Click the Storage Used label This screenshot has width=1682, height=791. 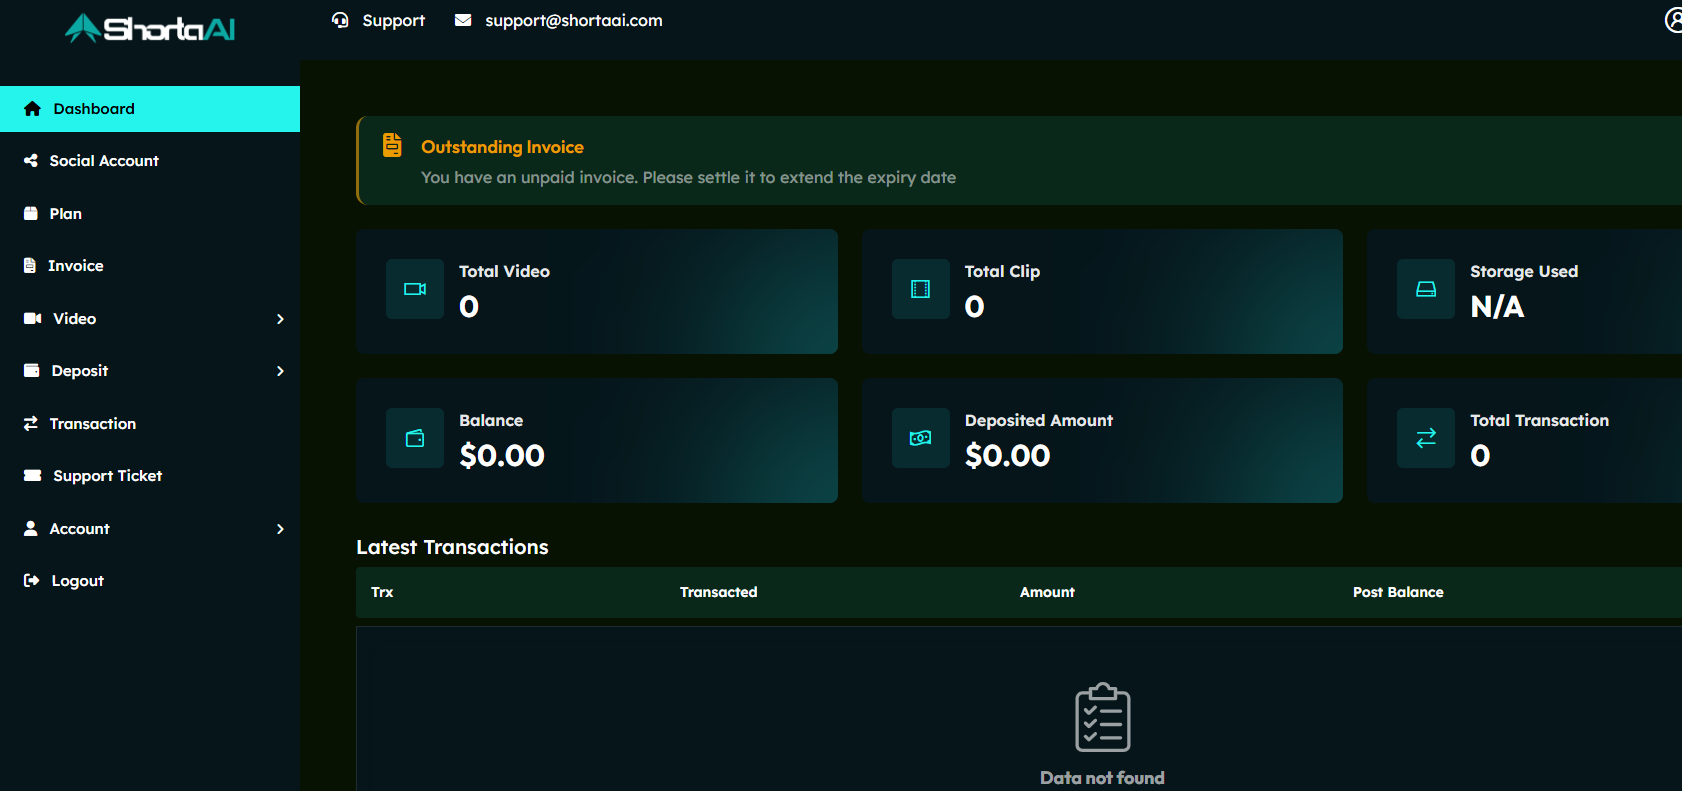click(1524, 271)
